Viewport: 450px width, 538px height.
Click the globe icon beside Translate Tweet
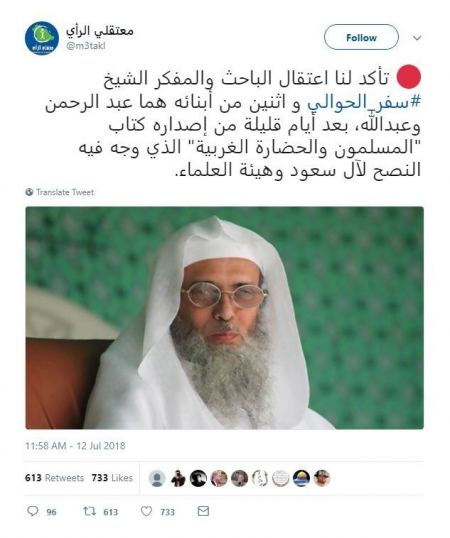(x=29, y=192)
